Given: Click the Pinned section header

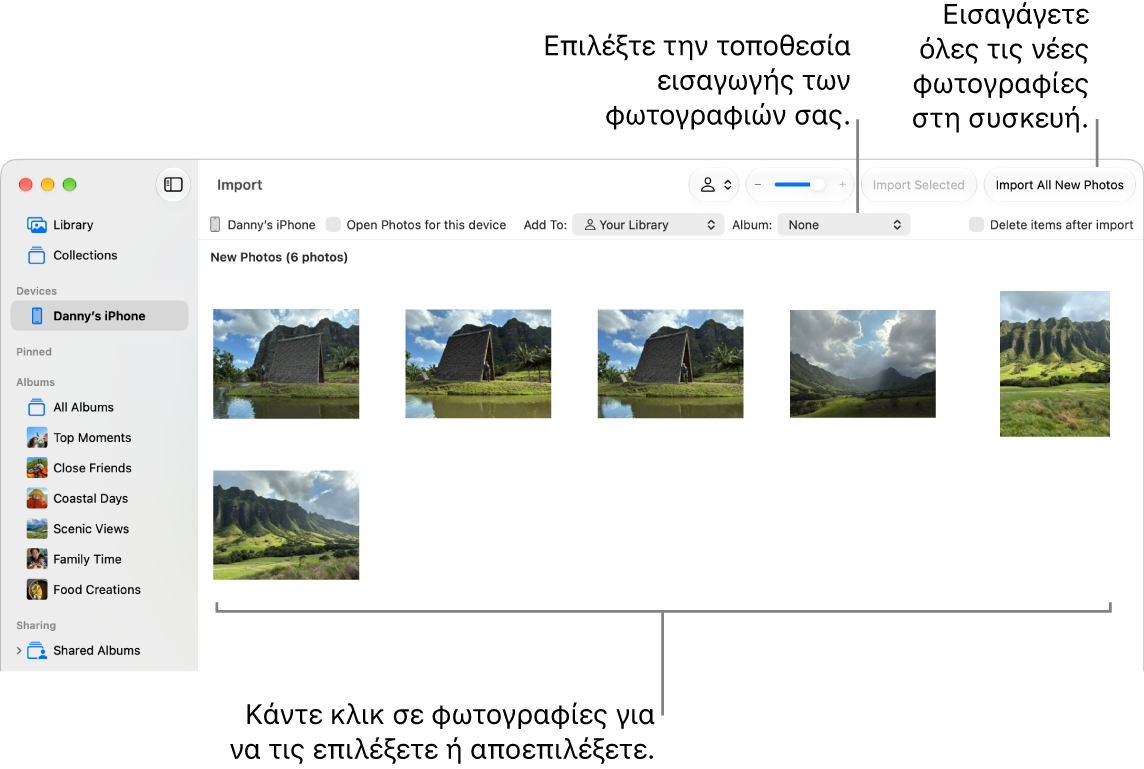Looking at the screenshot, I should [34, 352].
